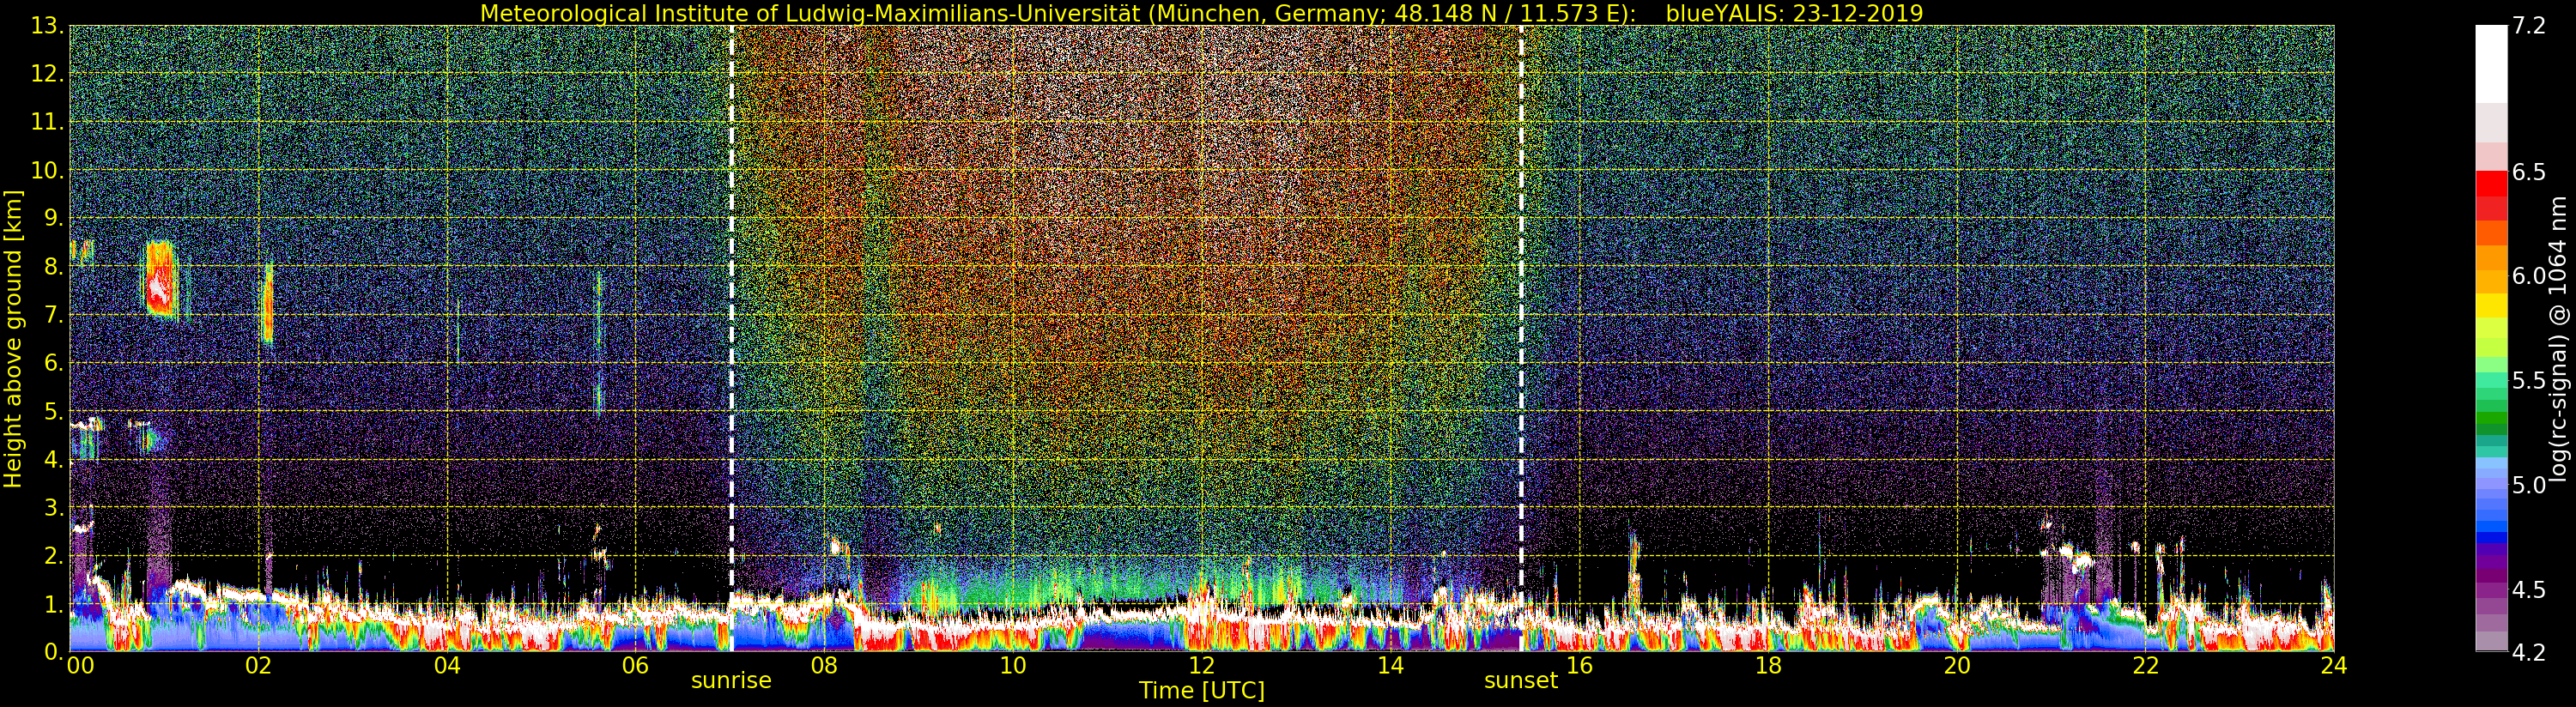
Task: Click the 02 time tick label
Action: pyautogui.click(x=259, y=665)
